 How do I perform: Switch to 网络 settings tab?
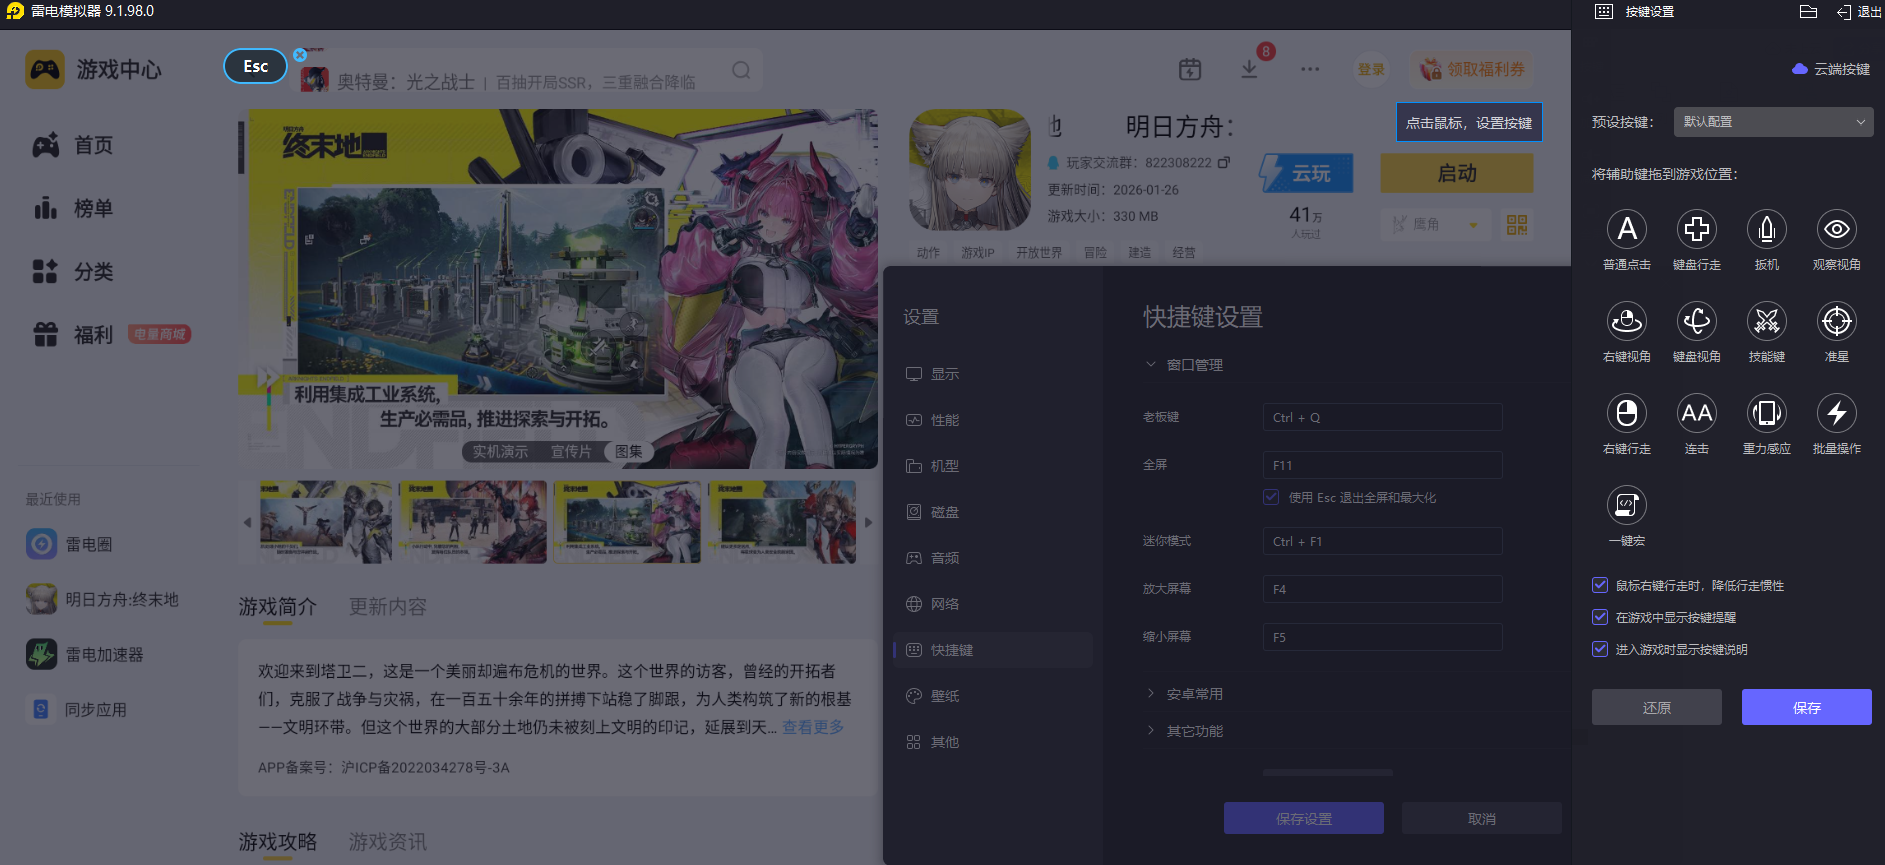click(993, 604)
